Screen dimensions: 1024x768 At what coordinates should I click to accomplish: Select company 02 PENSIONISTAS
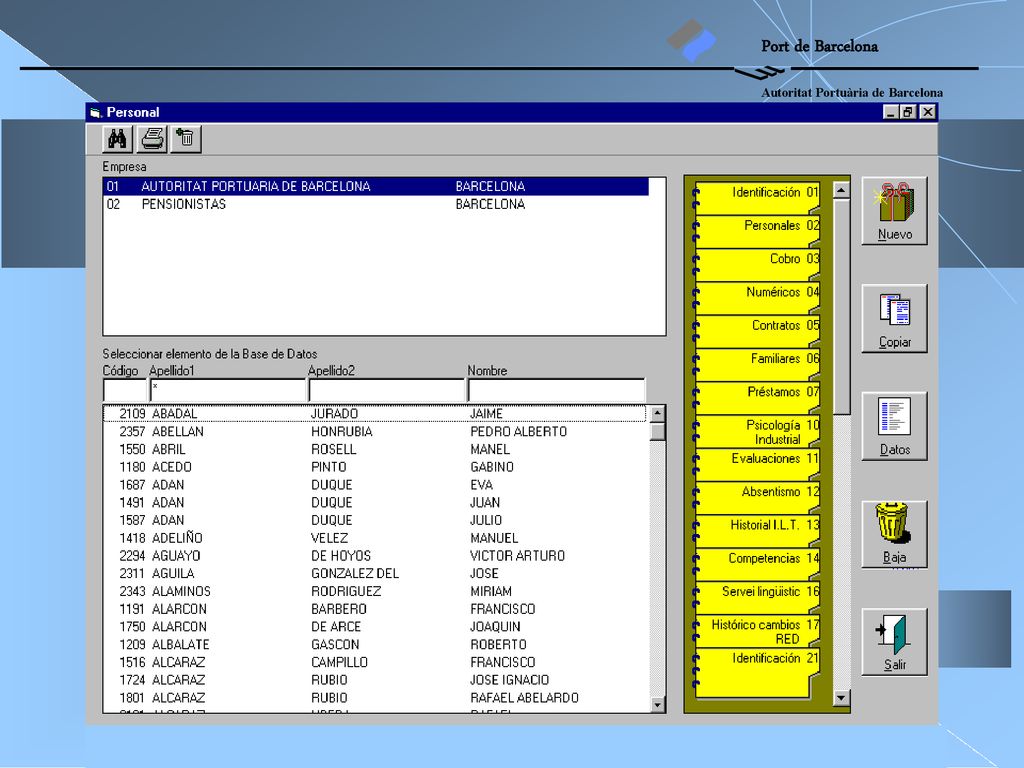point(376,204)
